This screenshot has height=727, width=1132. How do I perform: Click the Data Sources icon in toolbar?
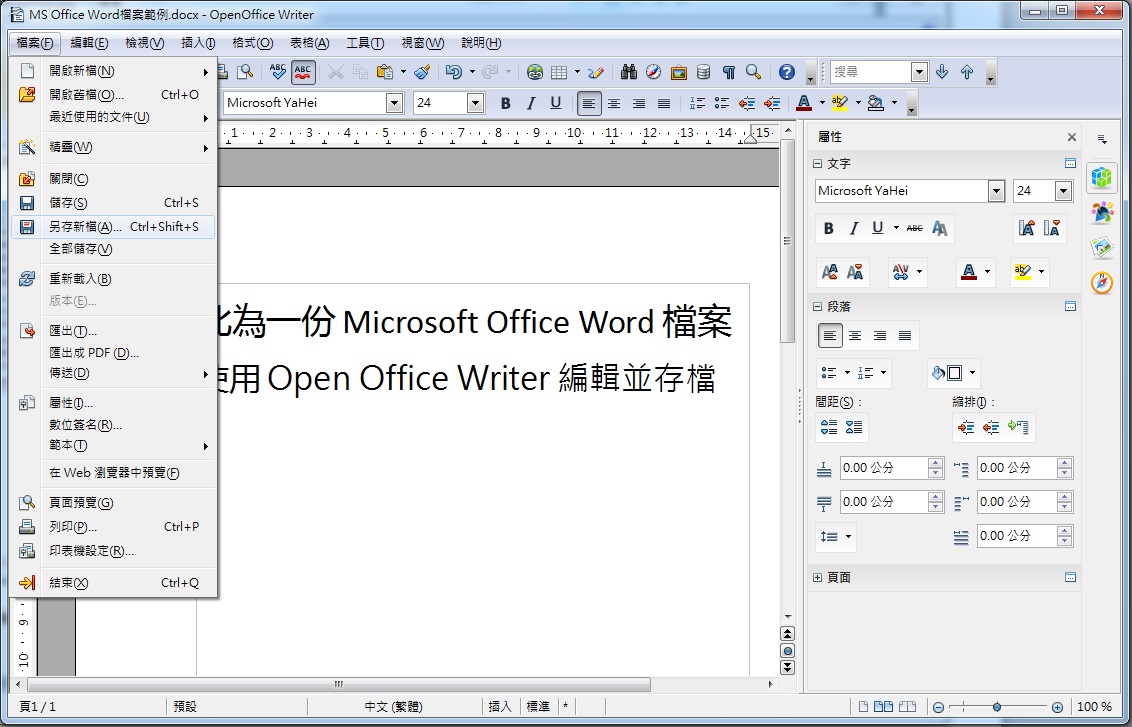[704, 72]
